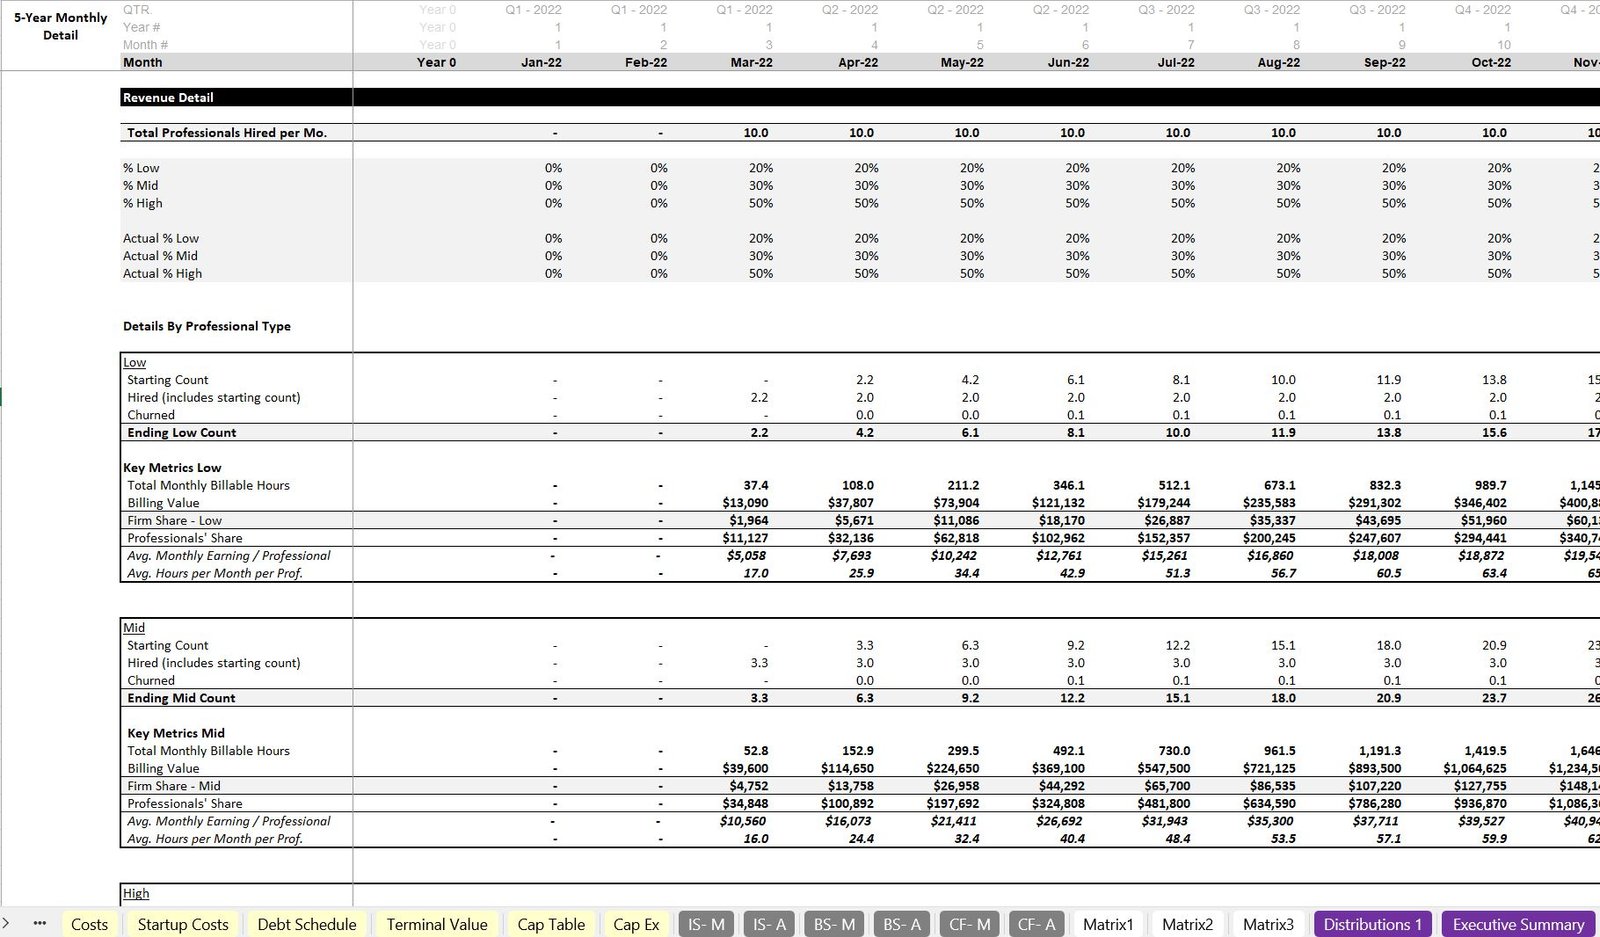
Task: Switch to the Distributions 1 tab
Action: tap(1372, 925)
